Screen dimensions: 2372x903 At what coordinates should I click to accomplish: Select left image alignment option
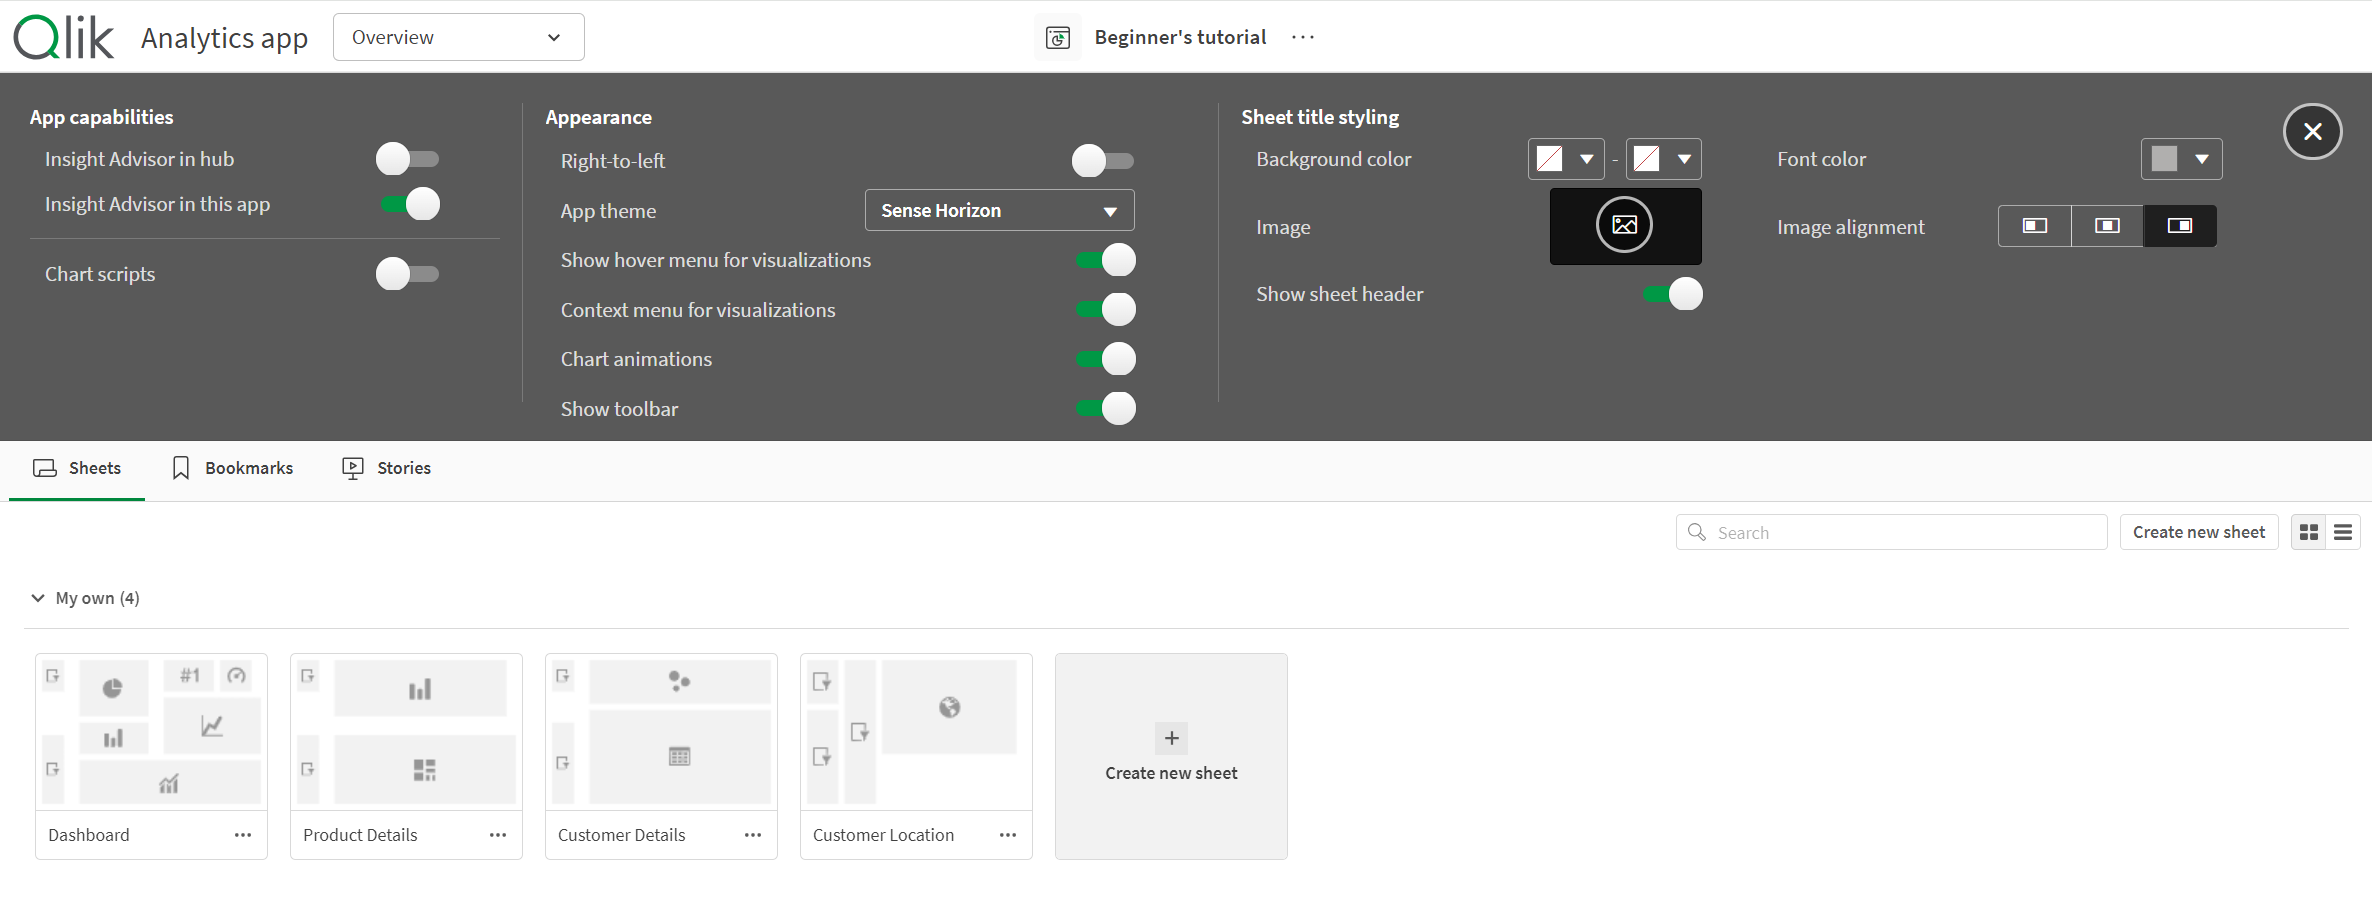(x=2034, y=226)
